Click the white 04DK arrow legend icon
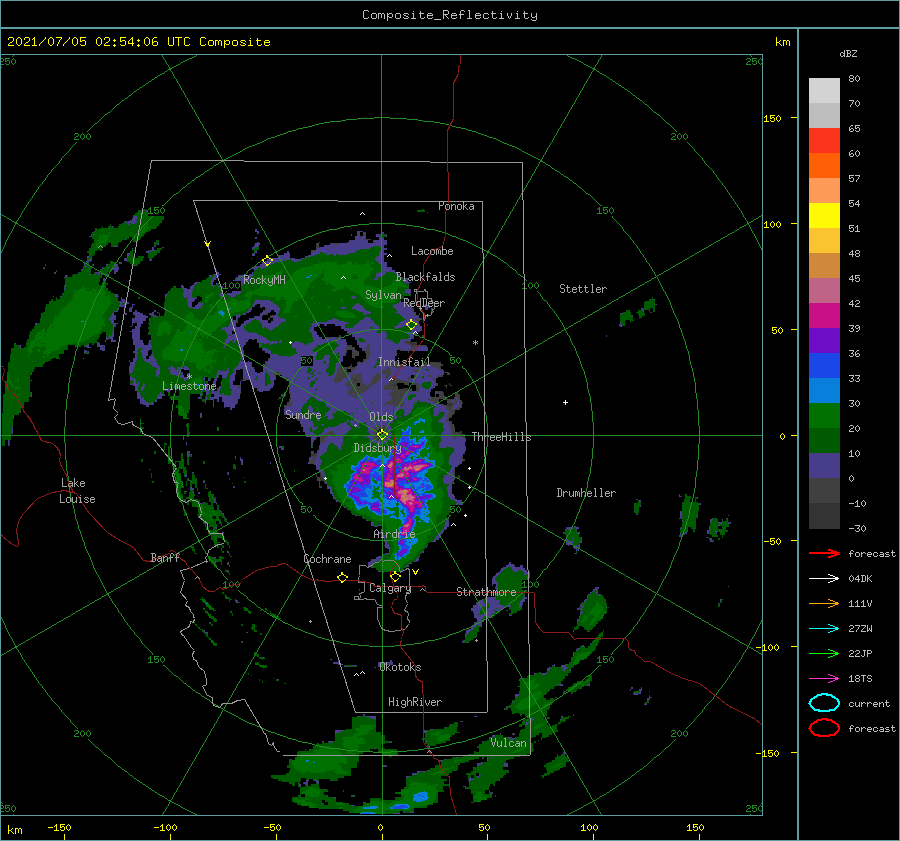The image size is (900, 841). [824, 578]
